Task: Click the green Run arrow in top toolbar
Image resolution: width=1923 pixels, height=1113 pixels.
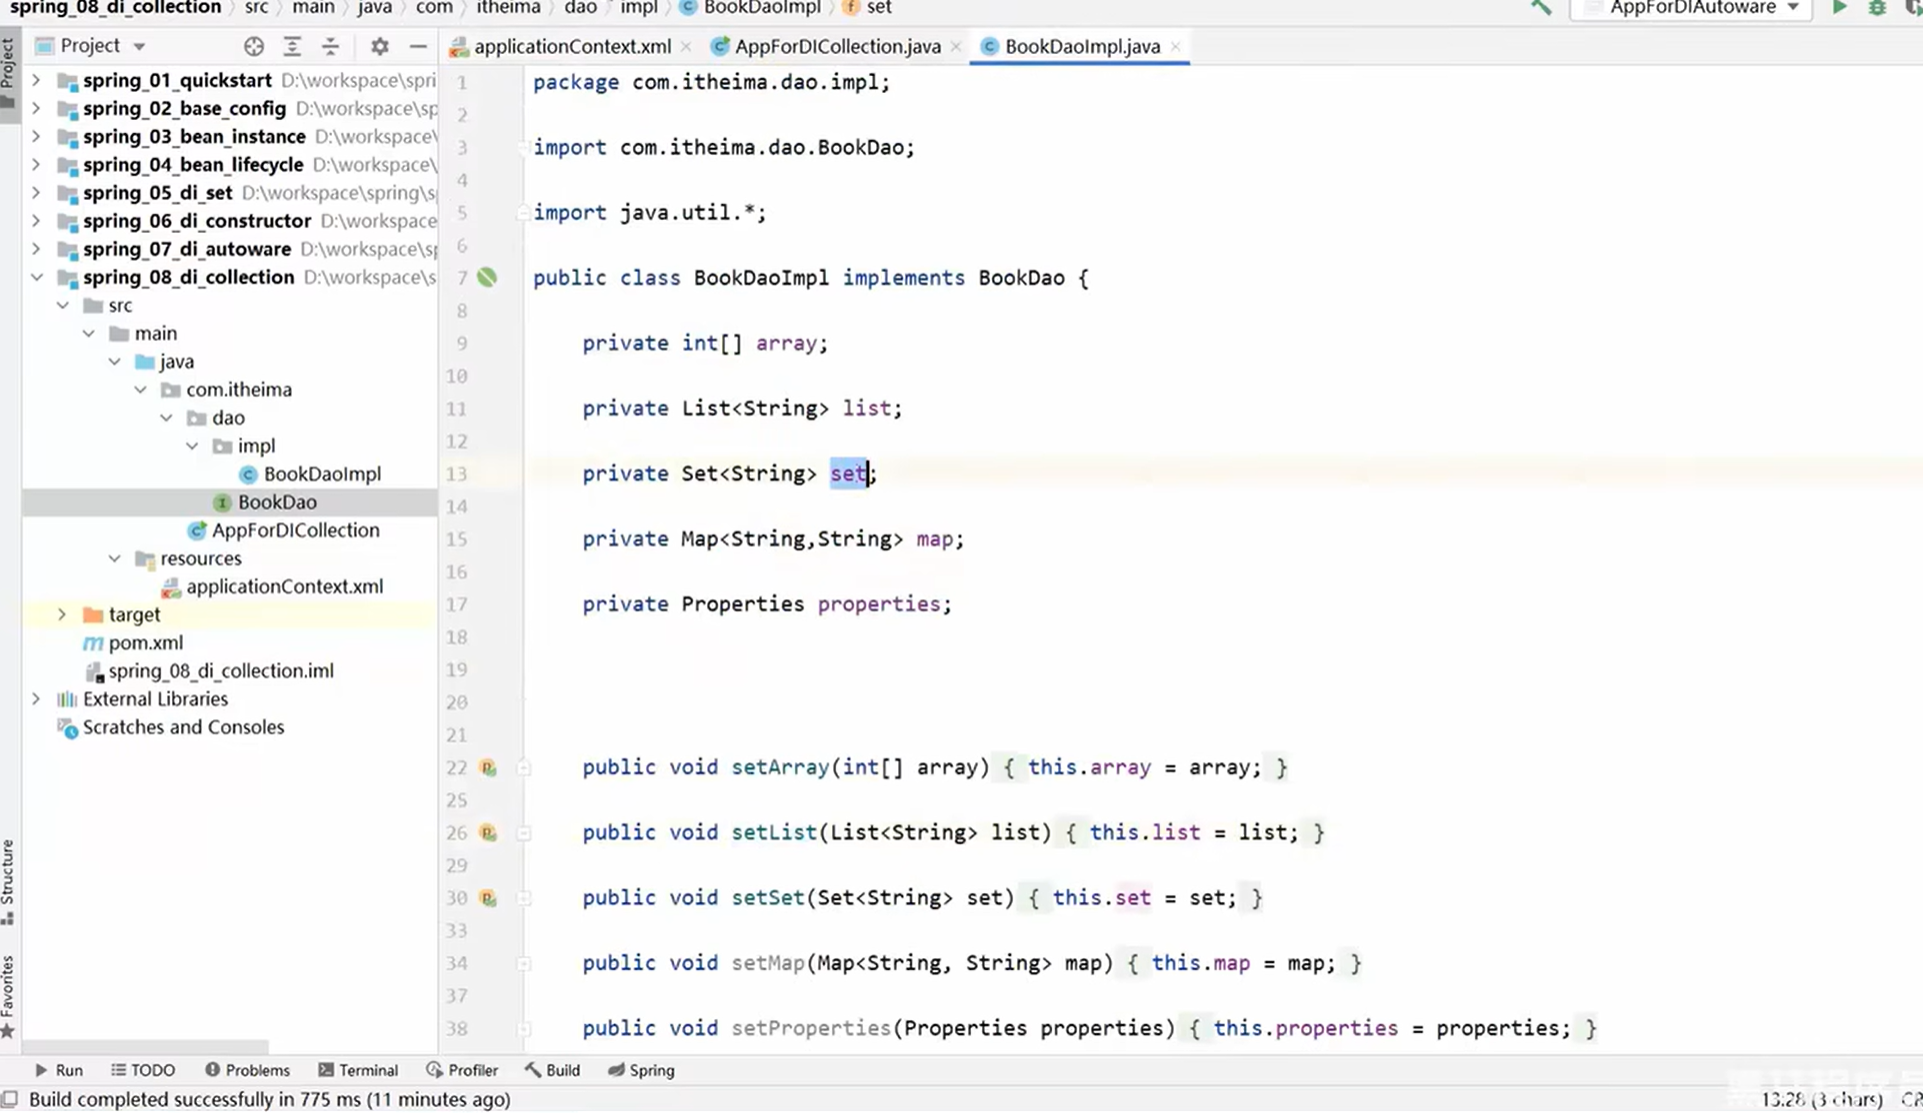Action: pyautogui.click(x=1839, y=8)
